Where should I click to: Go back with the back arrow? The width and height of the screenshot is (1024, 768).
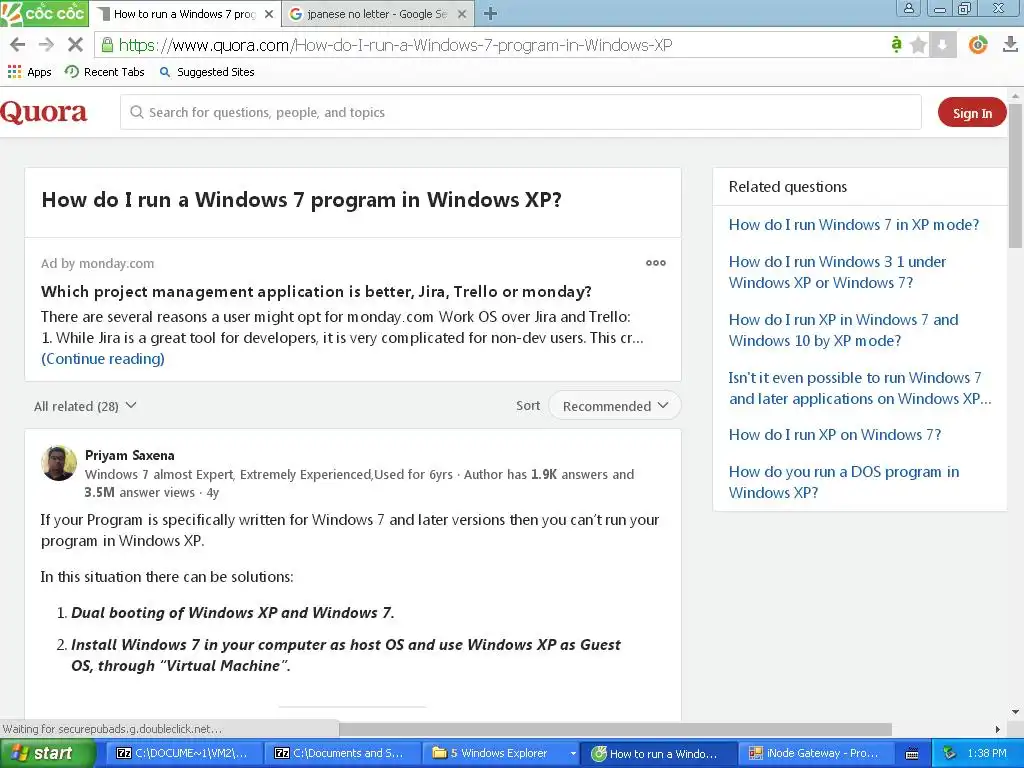(18, 45)
